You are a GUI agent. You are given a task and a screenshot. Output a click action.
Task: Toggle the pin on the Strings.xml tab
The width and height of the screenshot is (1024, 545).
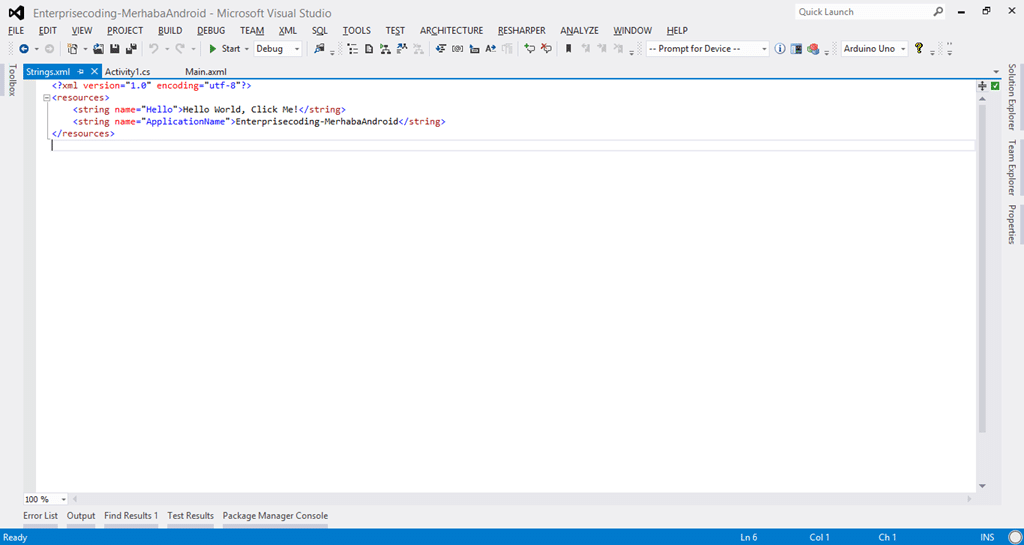(81, 72)
